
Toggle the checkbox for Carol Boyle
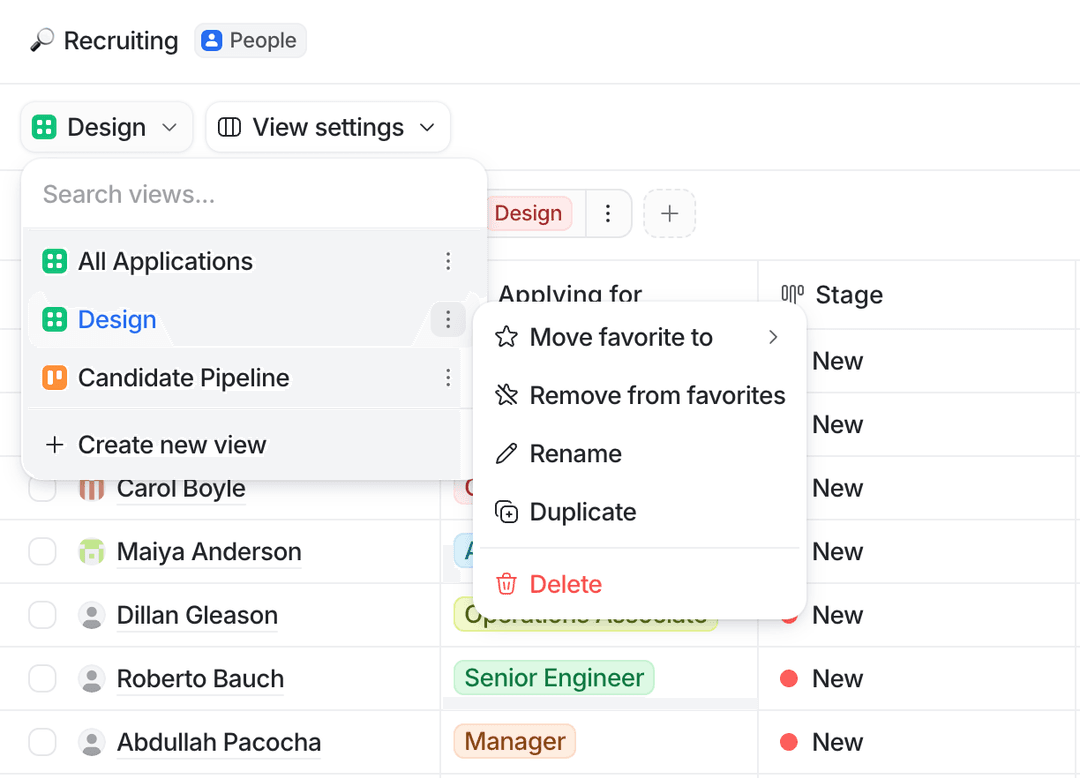[x=42, y=488]
